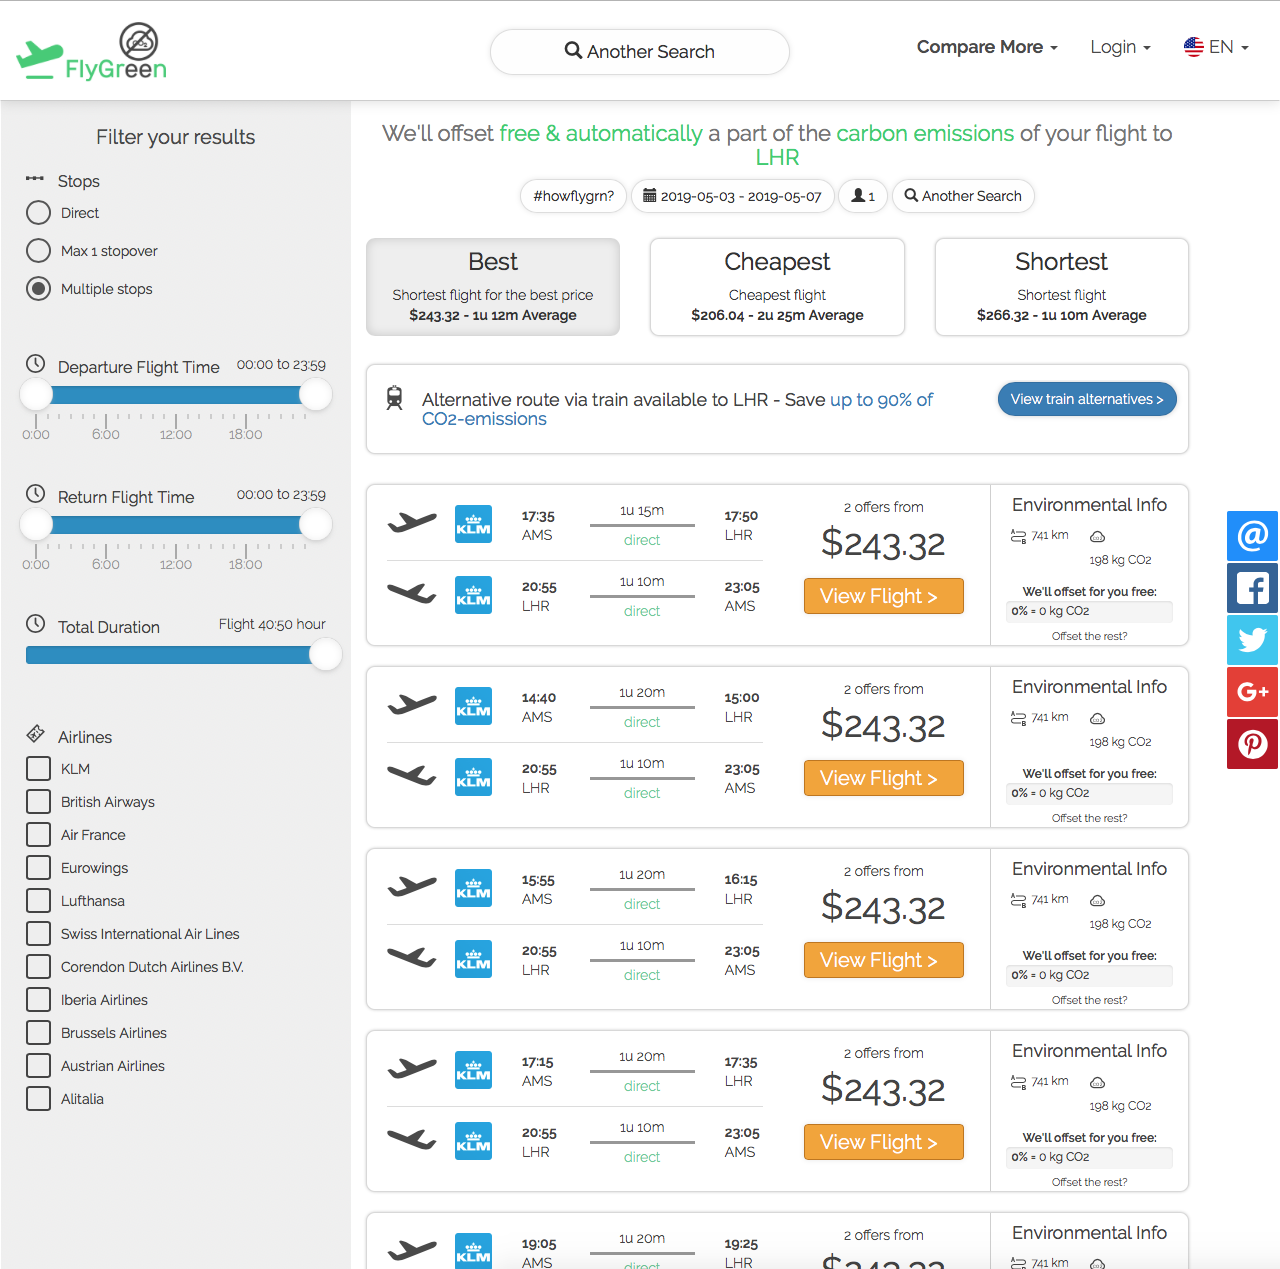
Task: Click KLM logo on 17:35 outbound flight
Action: pyautogui.click(x=473, y=524)
